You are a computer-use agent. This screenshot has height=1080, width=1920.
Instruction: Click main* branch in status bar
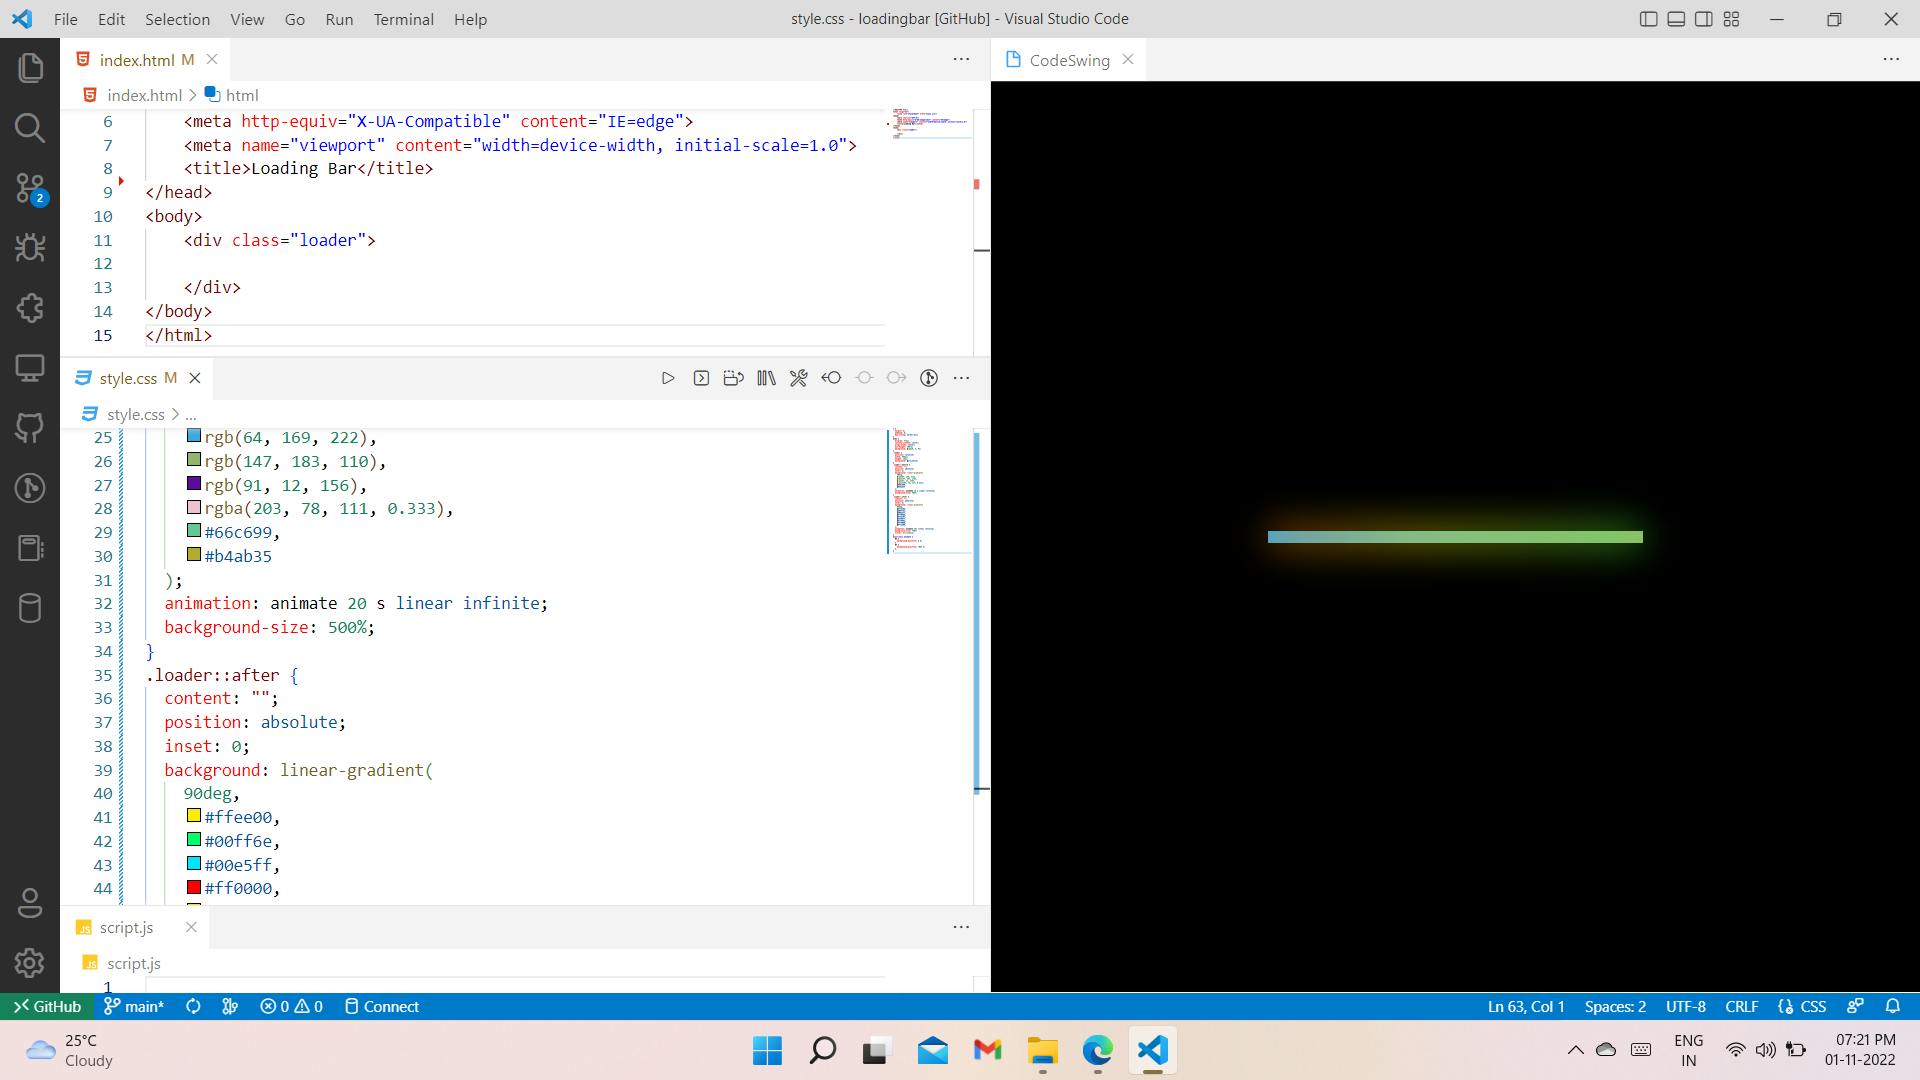(x=134, y=1007)
